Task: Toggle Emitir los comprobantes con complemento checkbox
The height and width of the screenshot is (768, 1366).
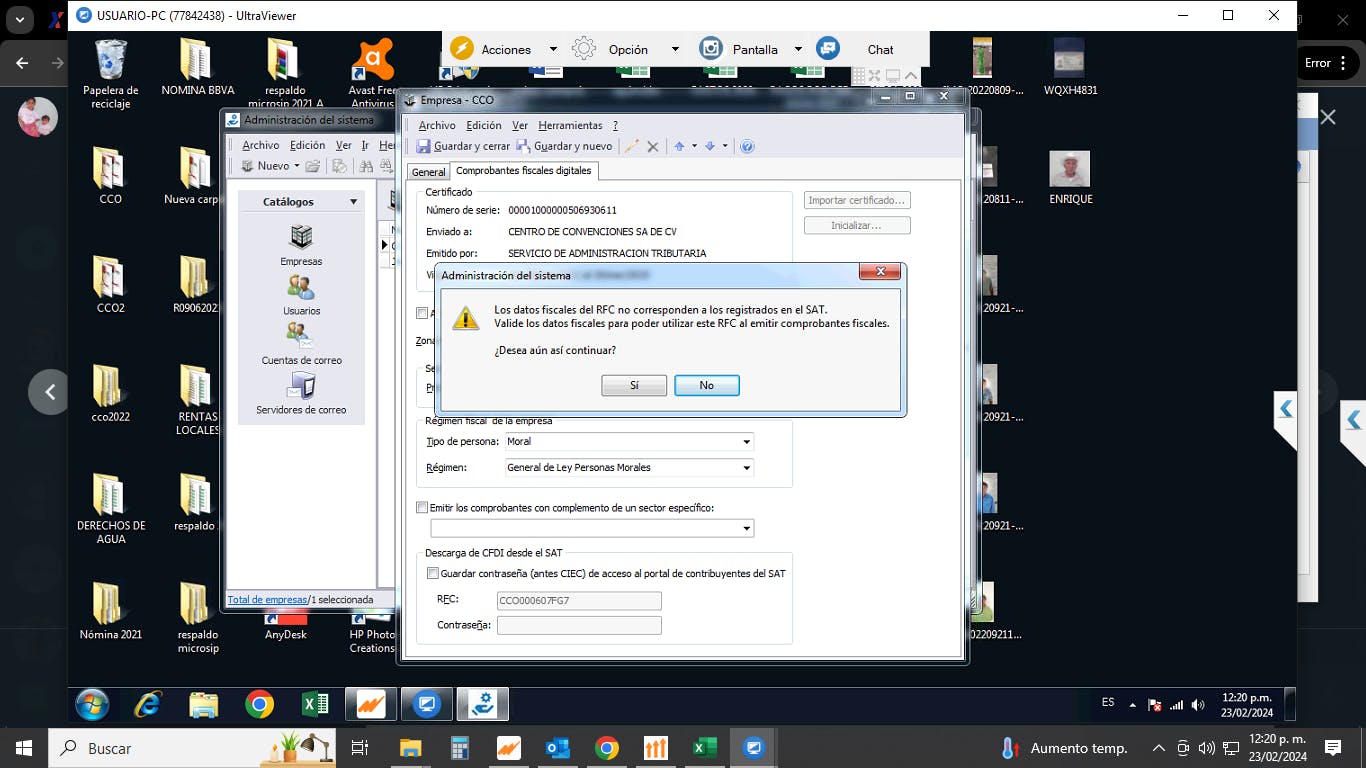Action: pyautogui.click(x=422, y=507)
